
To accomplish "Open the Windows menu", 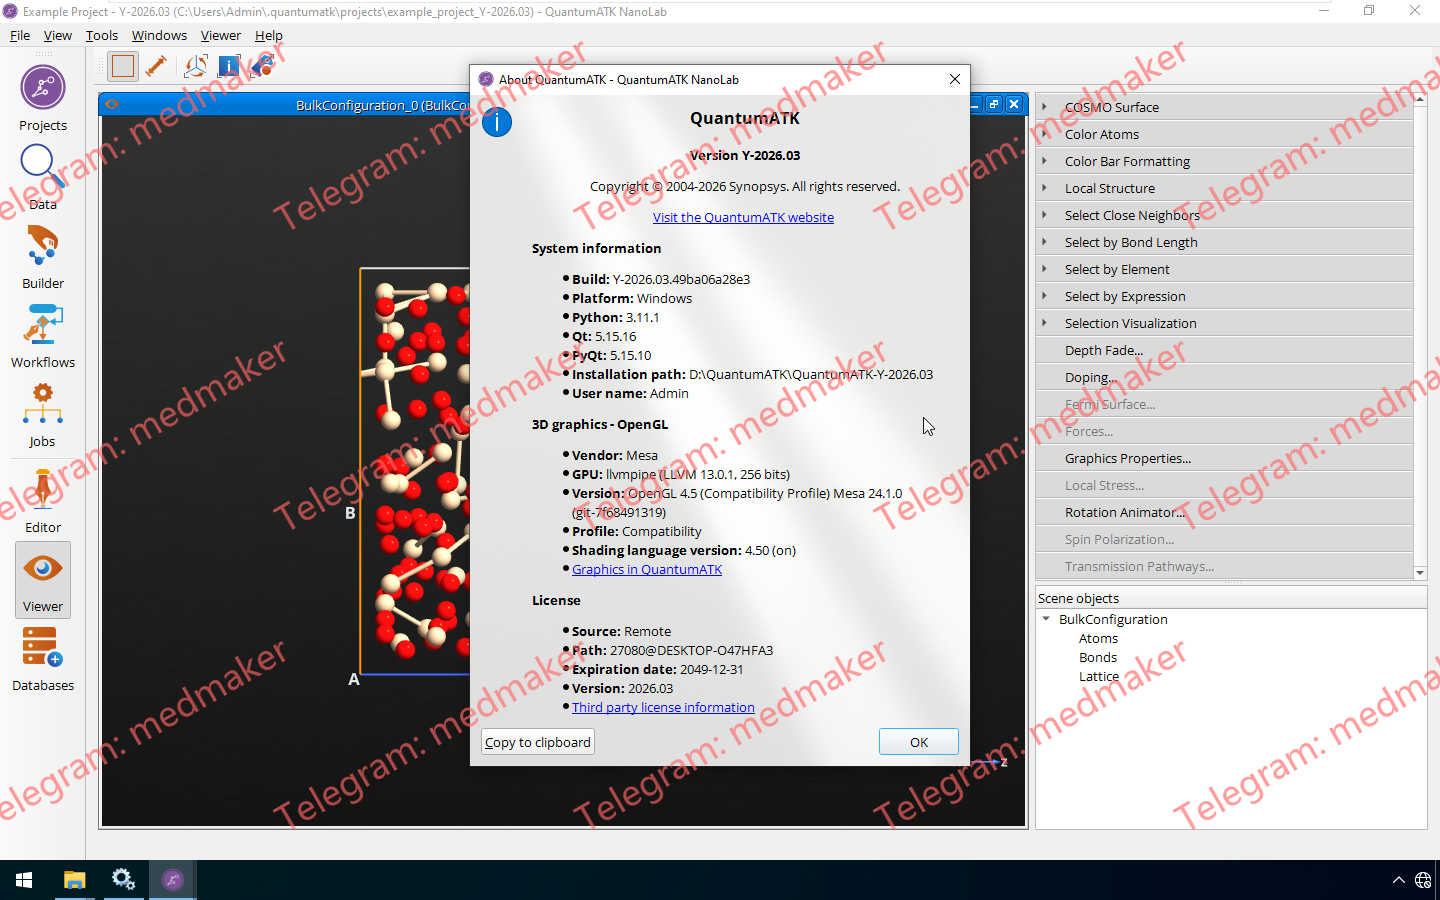I will 159,35.
